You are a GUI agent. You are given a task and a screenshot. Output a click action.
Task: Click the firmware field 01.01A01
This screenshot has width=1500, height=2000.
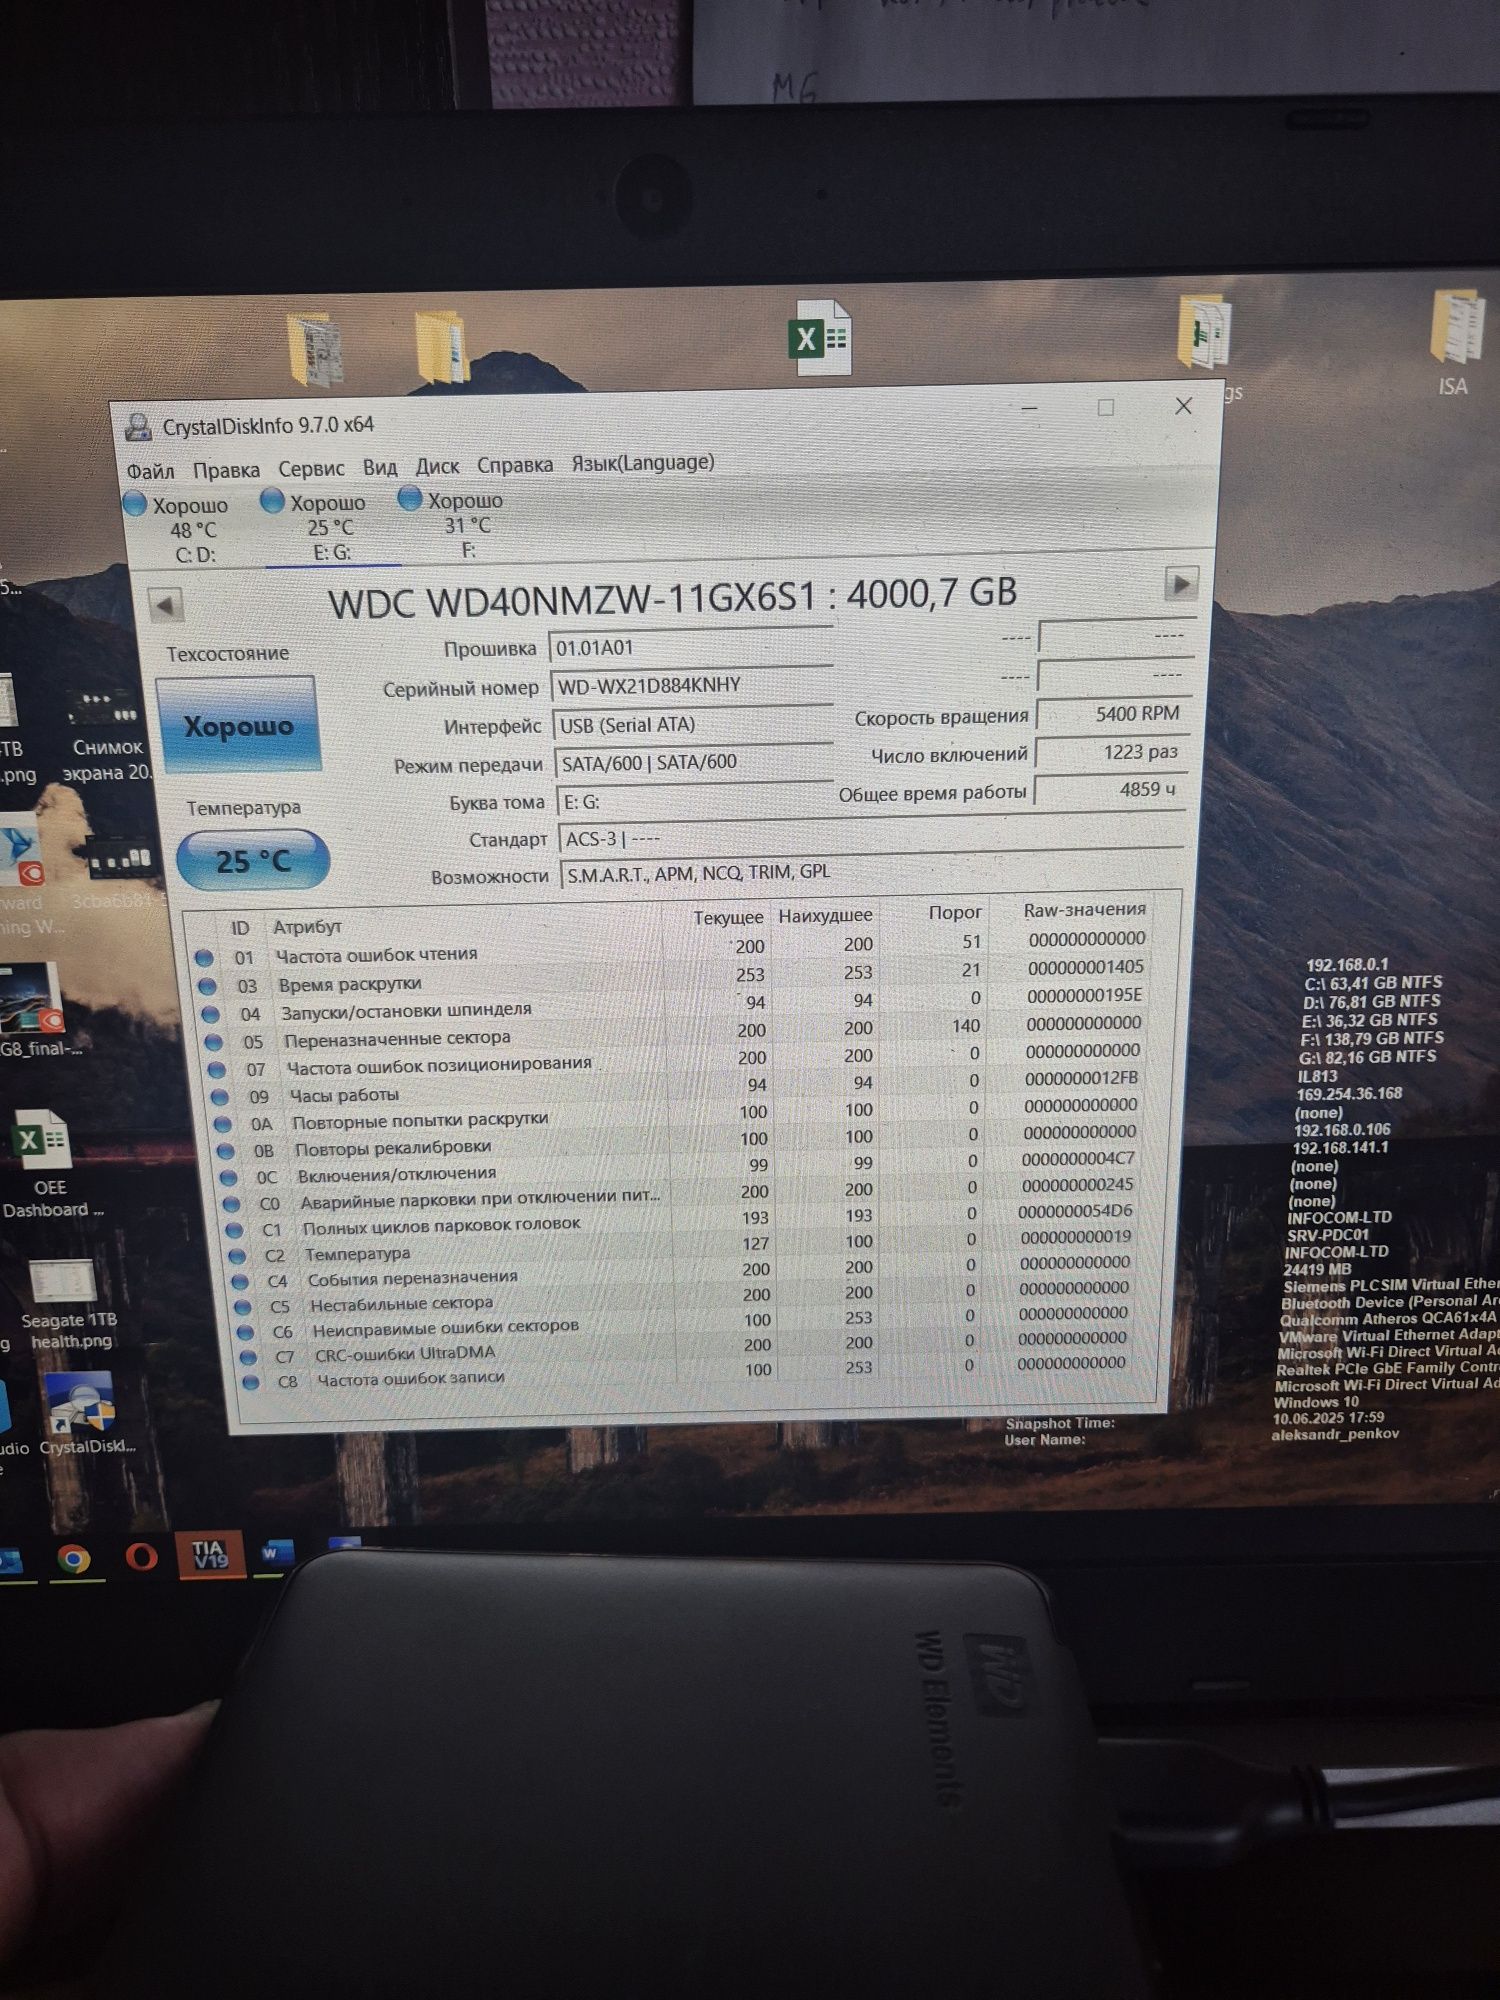(x=690, y=646)
